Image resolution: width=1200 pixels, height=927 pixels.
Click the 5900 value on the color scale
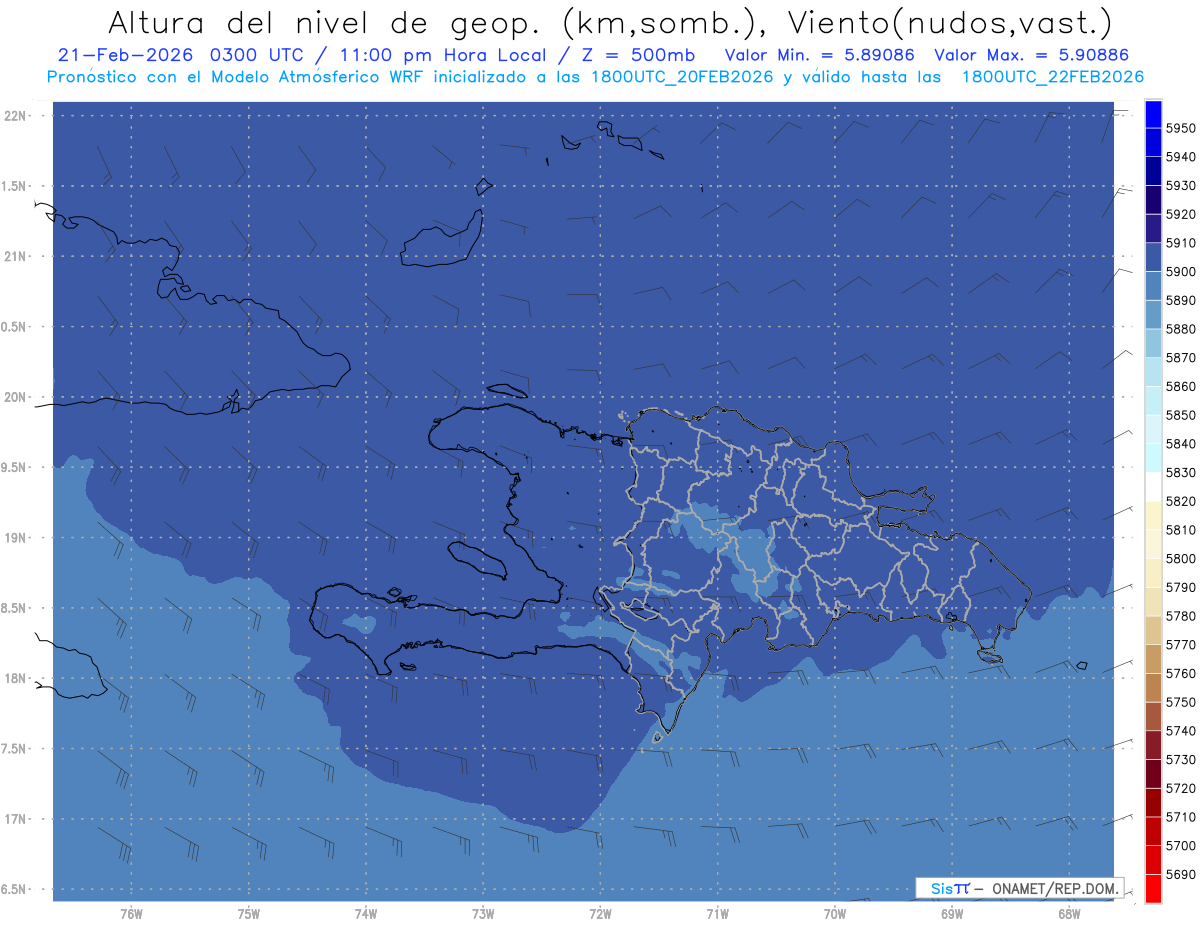1180,272
